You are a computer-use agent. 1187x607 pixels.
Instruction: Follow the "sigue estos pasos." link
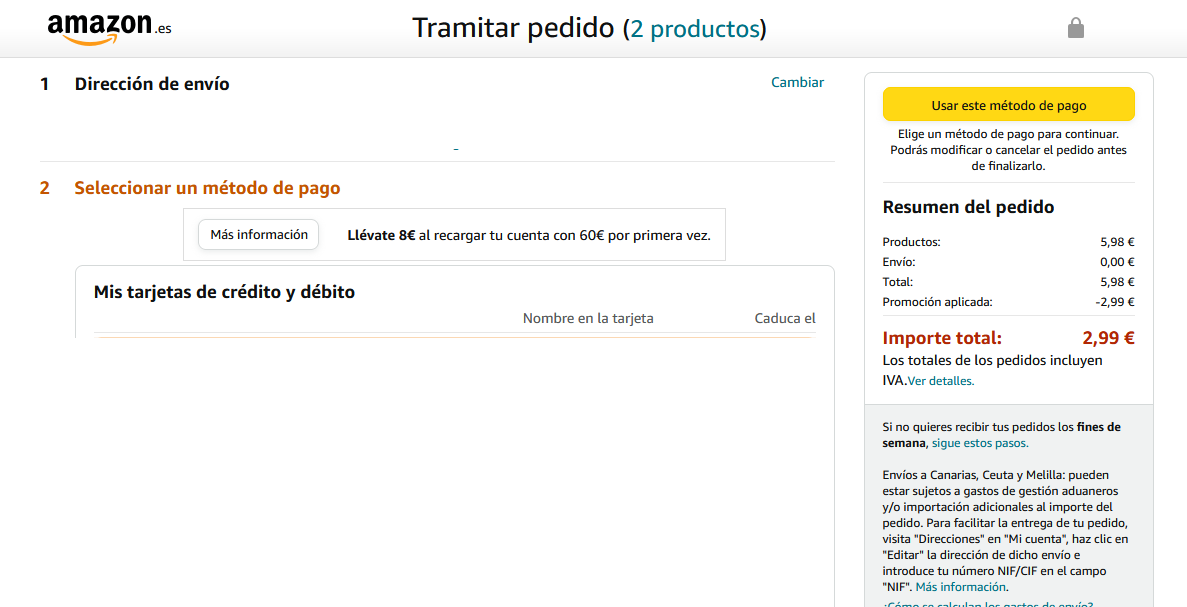[x=980, y=444]
